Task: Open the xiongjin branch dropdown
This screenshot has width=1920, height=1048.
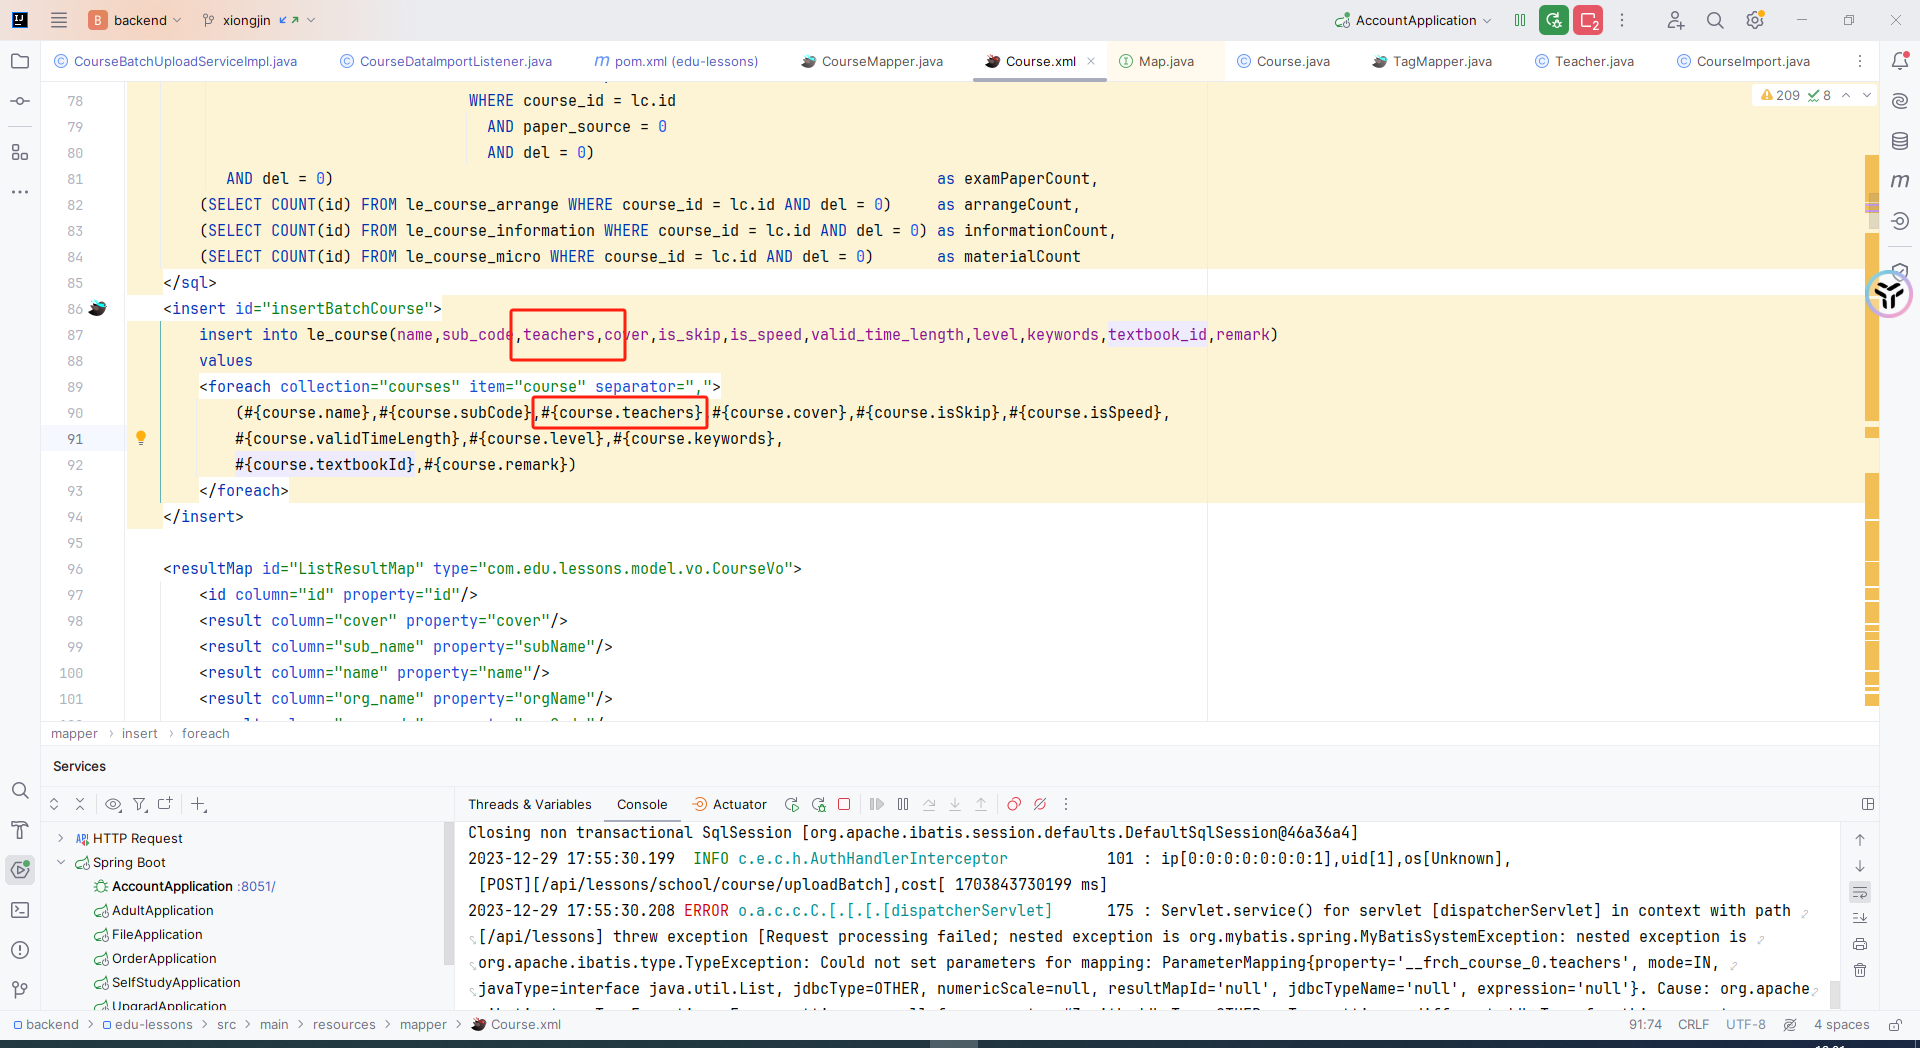Action: click(258, 20)
